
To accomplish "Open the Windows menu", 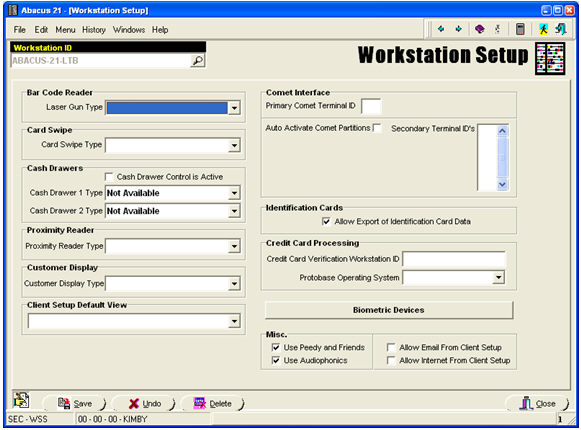I will click(129, 30).
